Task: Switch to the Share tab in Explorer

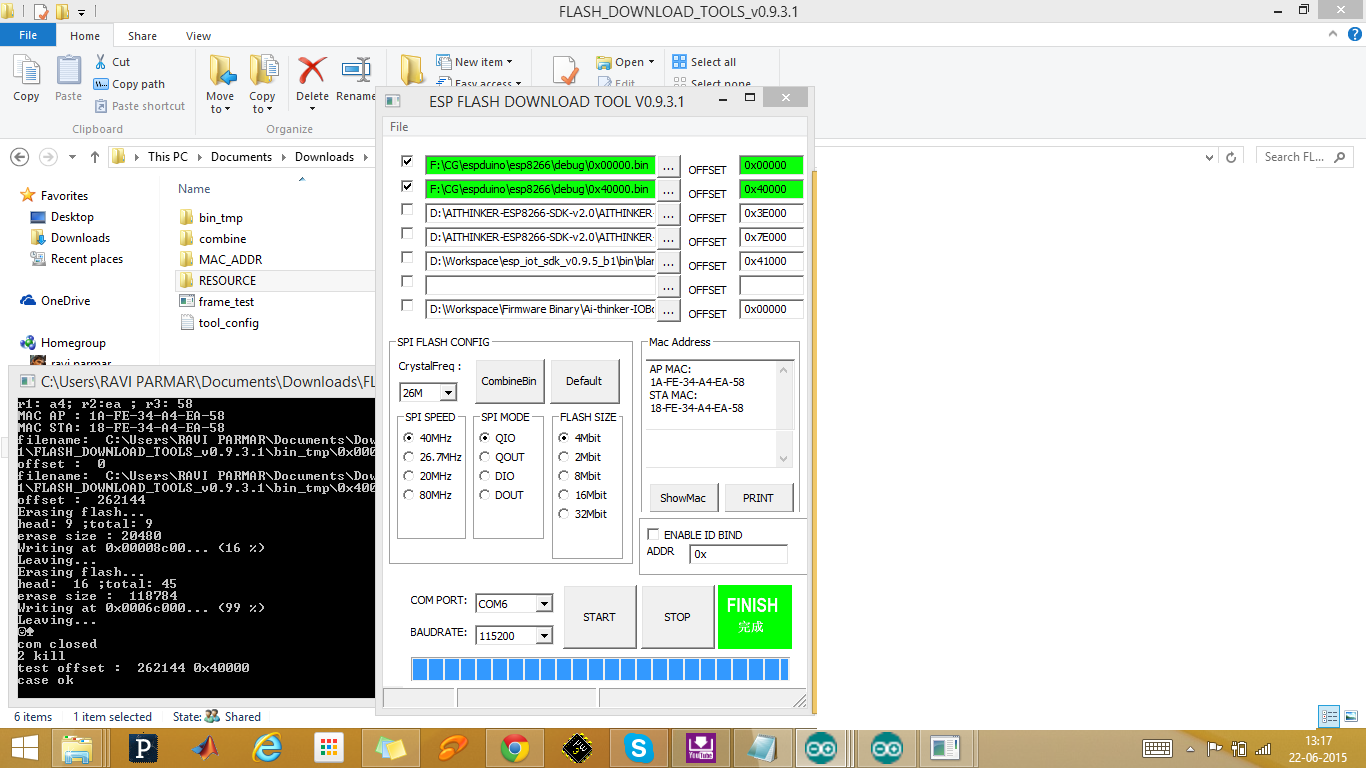Action: 142,35
